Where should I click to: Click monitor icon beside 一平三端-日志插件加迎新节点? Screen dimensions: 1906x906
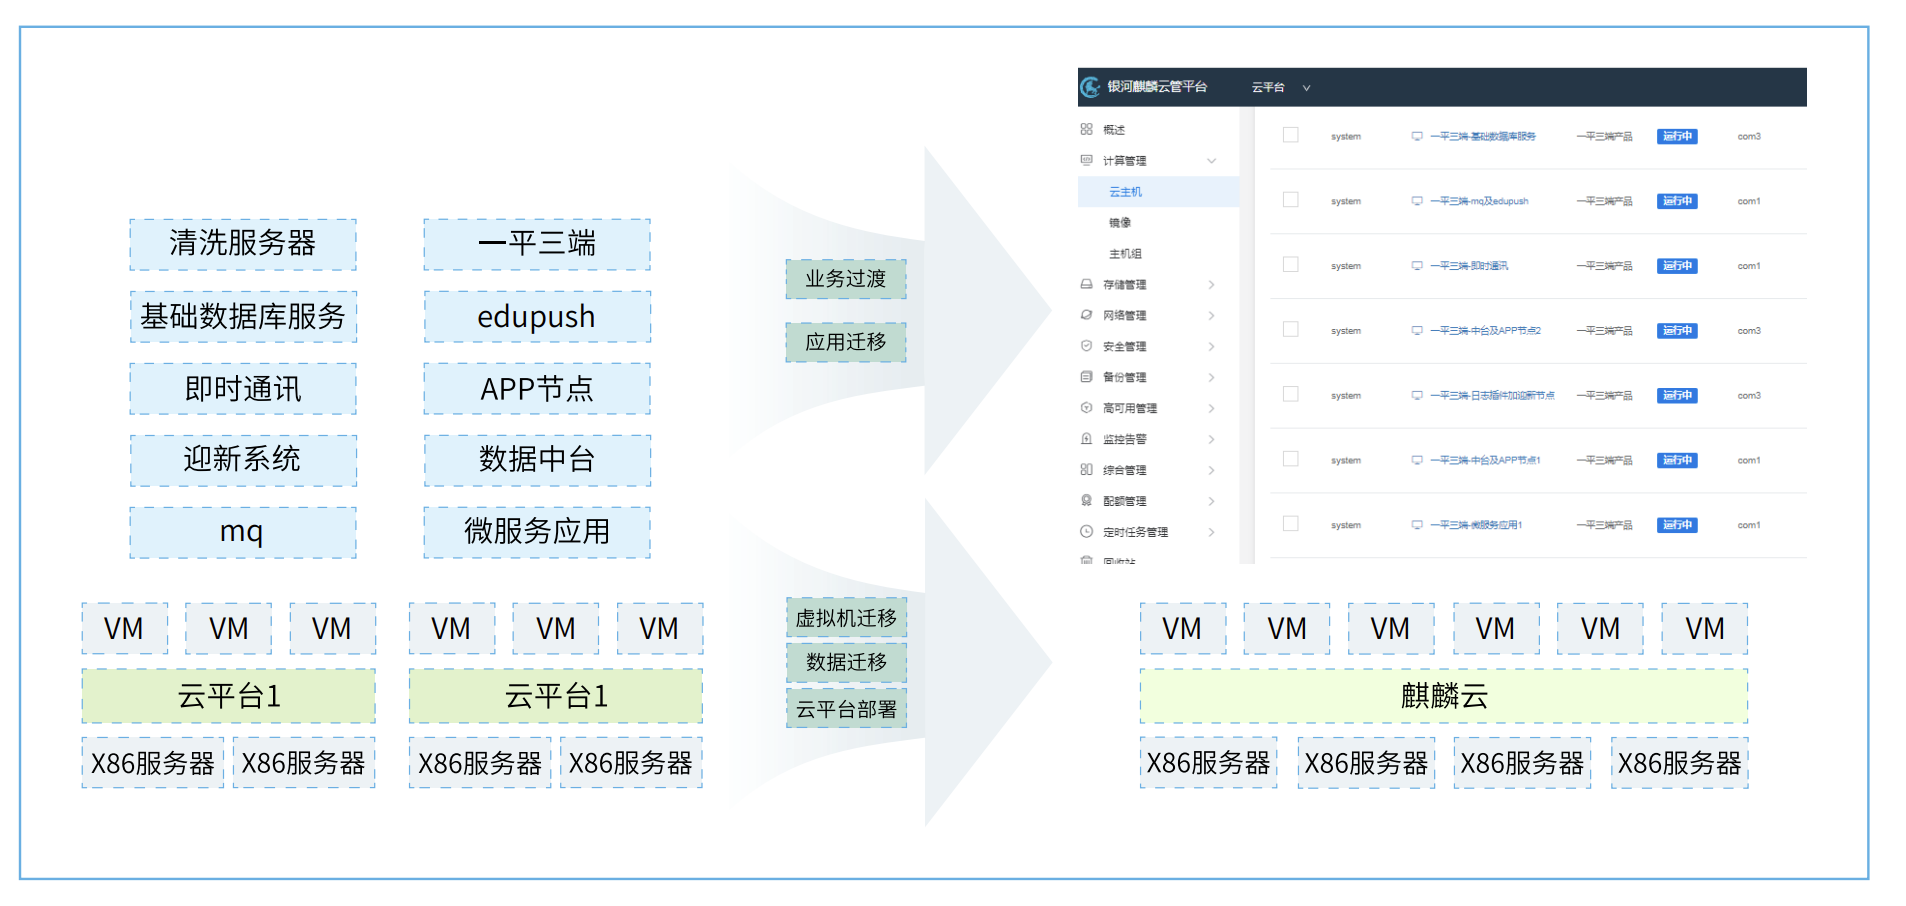coord(1417,396)
